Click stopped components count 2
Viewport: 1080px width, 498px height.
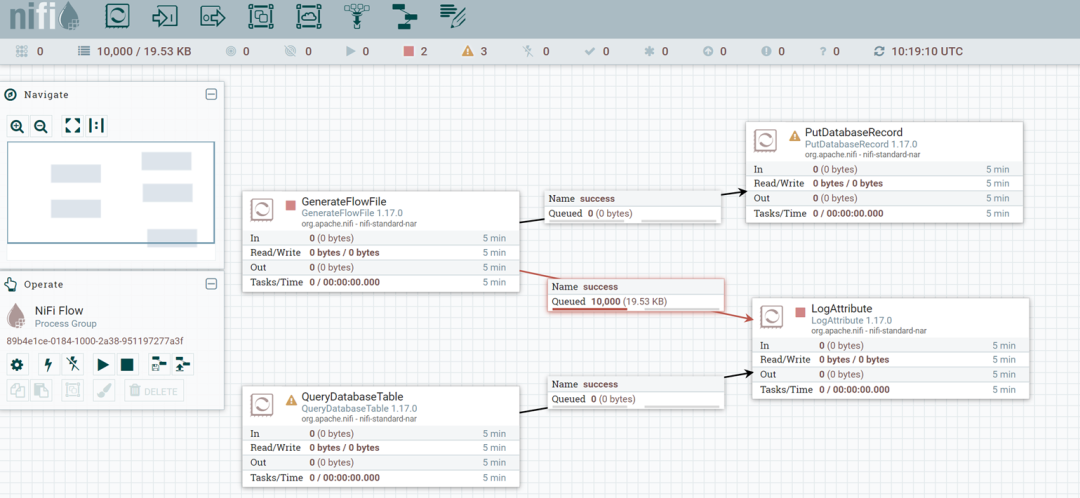point(415,52)
